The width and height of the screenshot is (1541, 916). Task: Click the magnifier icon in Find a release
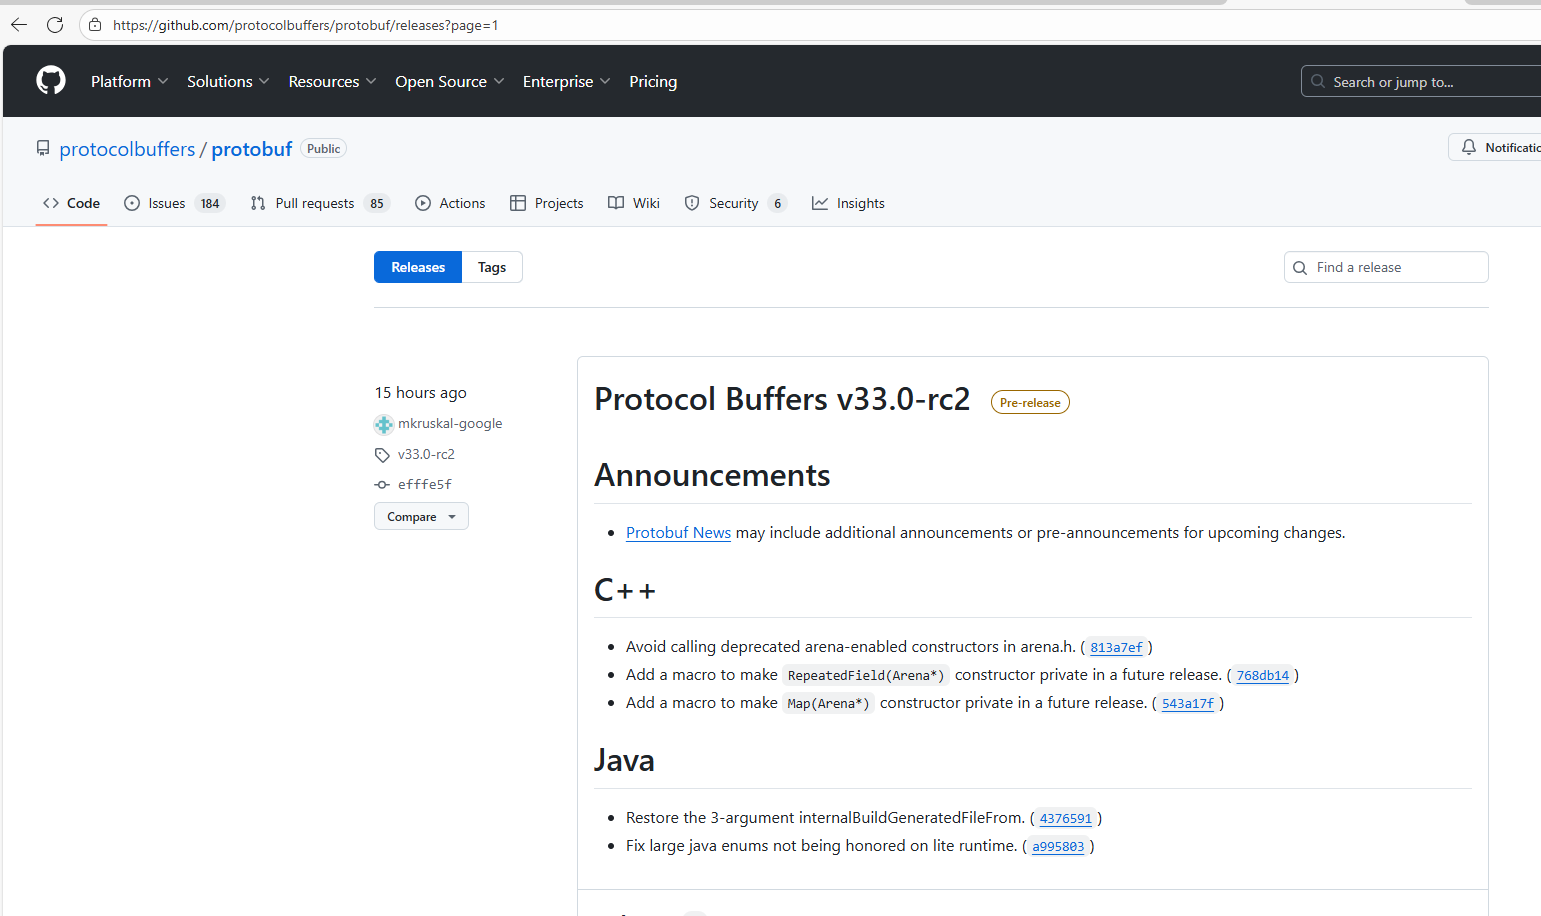tap(1300, 268)
